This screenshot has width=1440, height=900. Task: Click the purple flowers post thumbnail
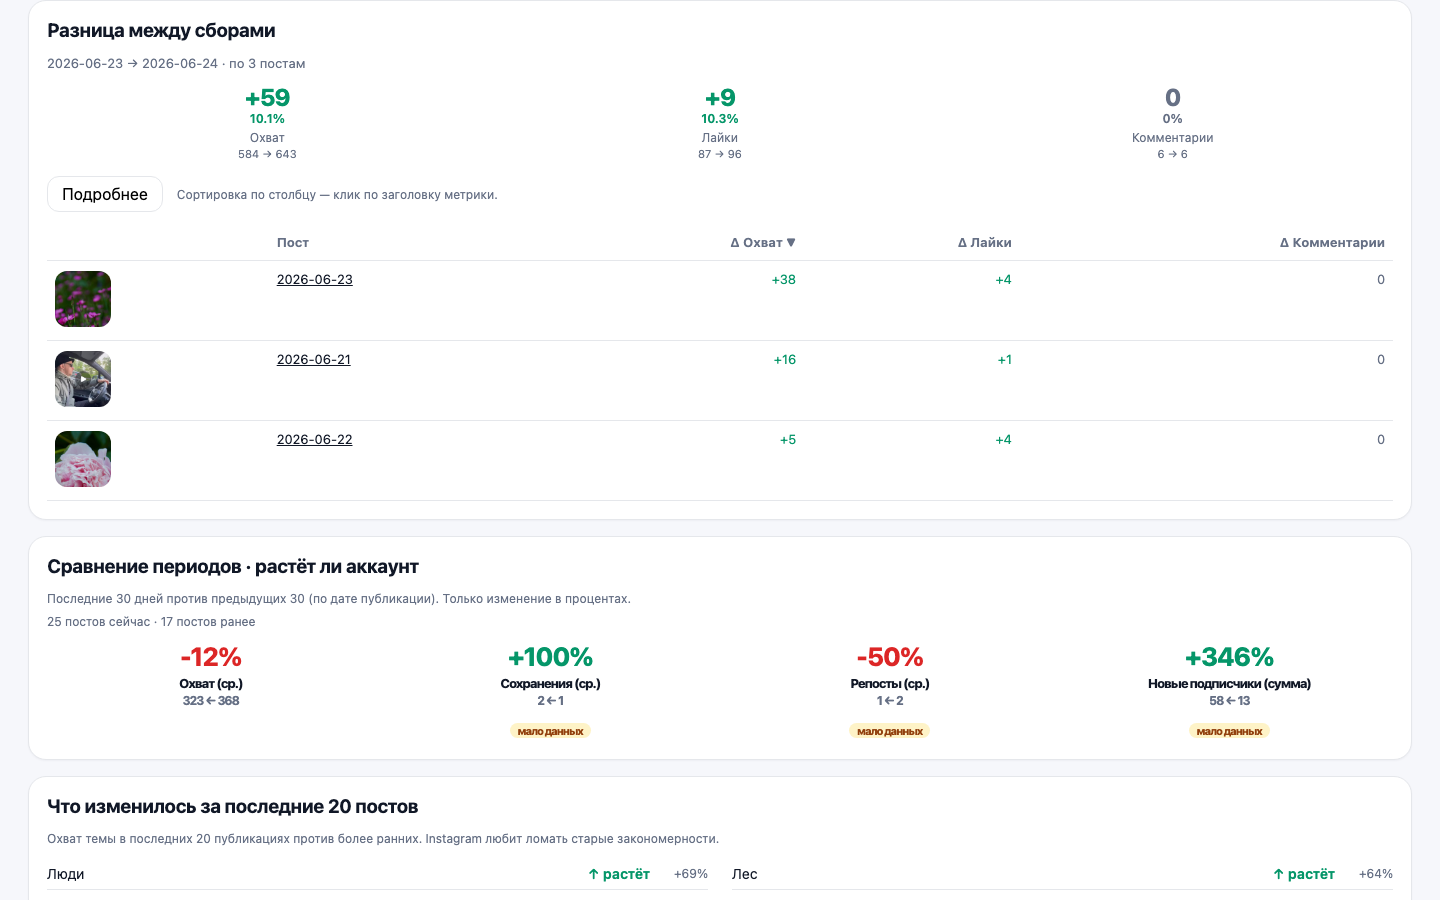tap(83, 299)
